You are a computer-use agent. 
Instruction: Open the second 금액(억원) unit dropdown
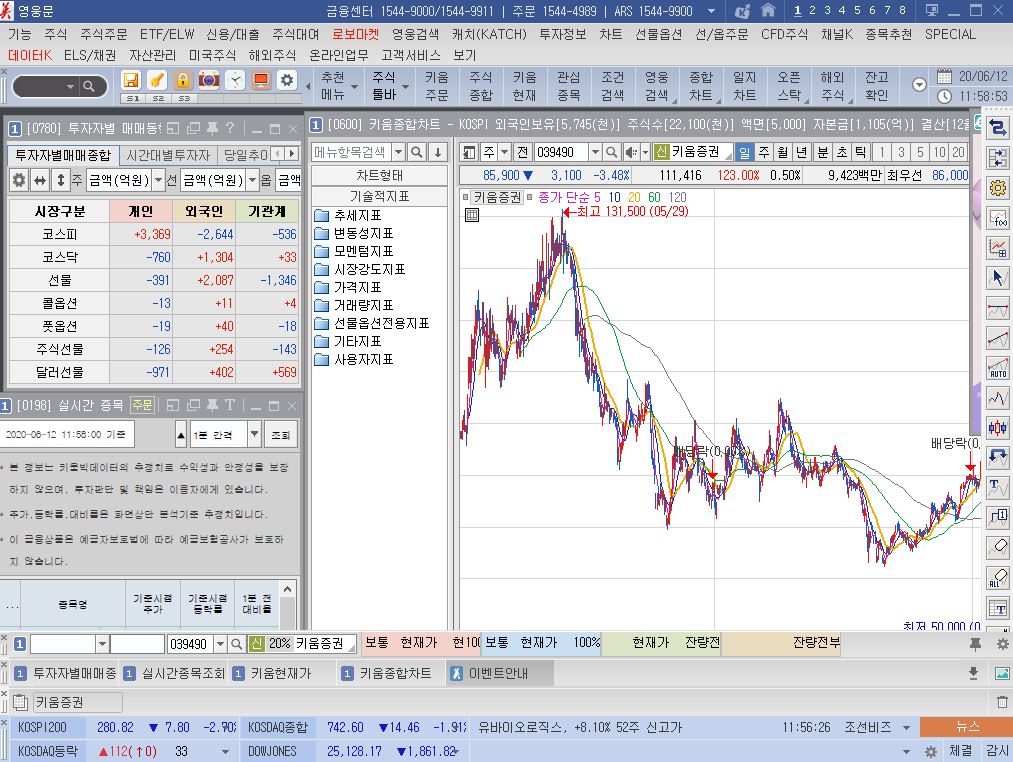253,180
